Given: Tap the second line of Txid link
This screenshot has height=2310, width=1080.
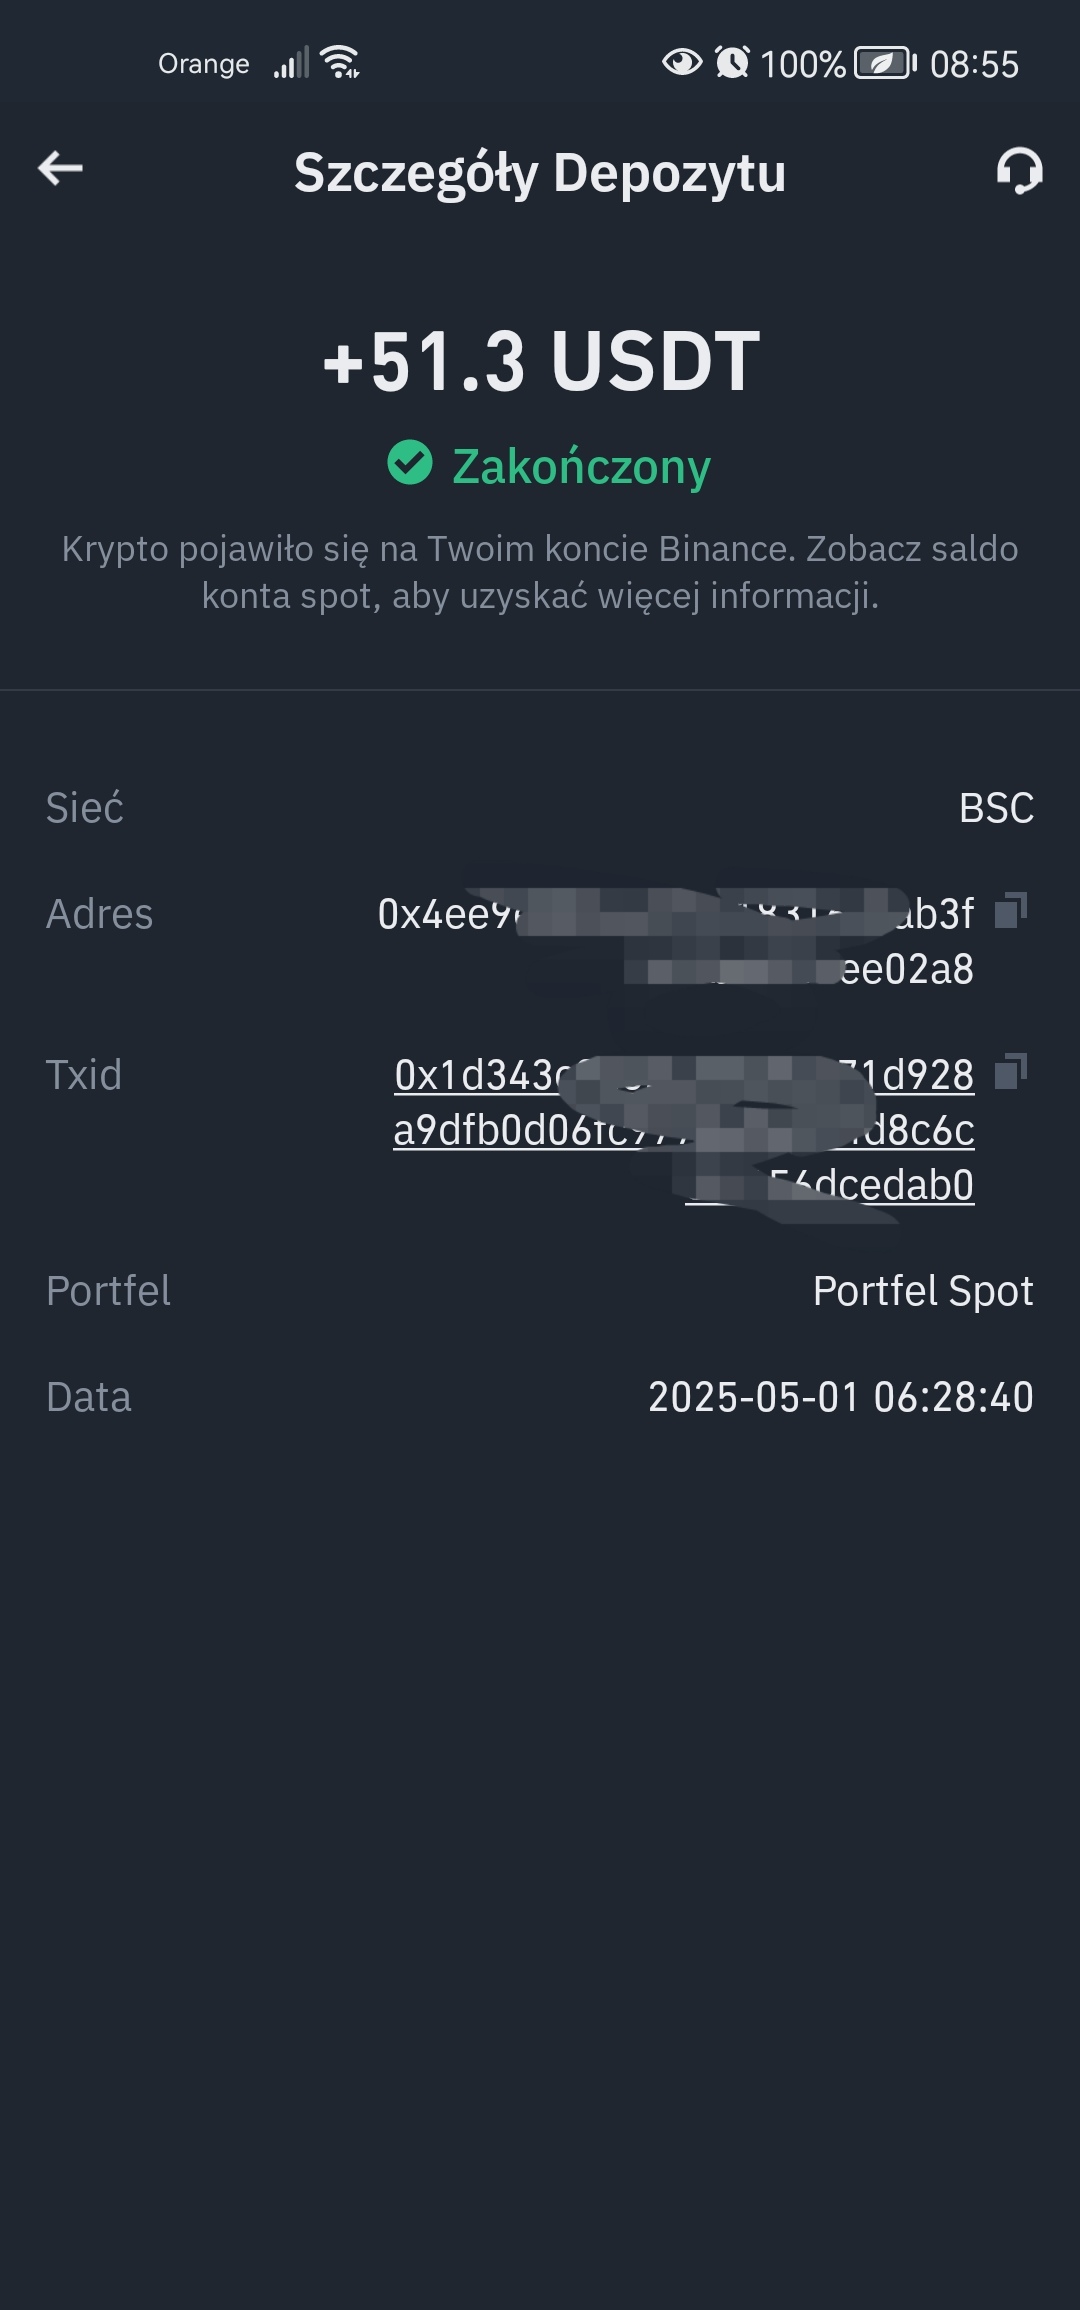Looking at the screenshot, I should point(684,1130).
